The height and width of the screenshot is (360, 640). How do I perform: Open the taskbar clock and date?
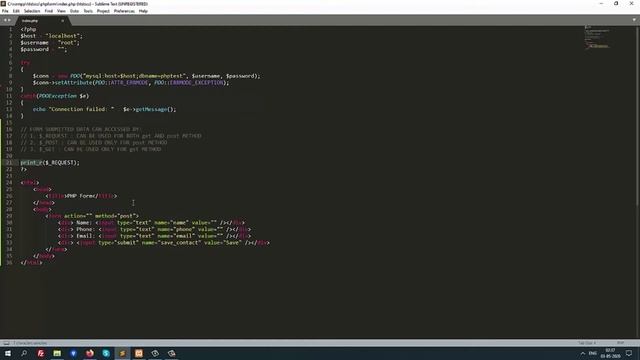point(610,353)
